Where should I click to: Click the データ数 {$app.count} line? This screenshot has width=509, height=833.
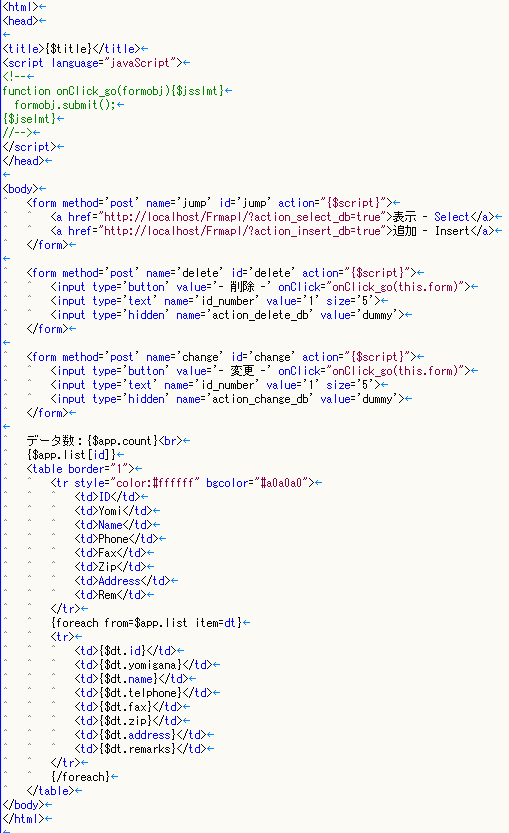pyautogui.click(x=105, y=441)
